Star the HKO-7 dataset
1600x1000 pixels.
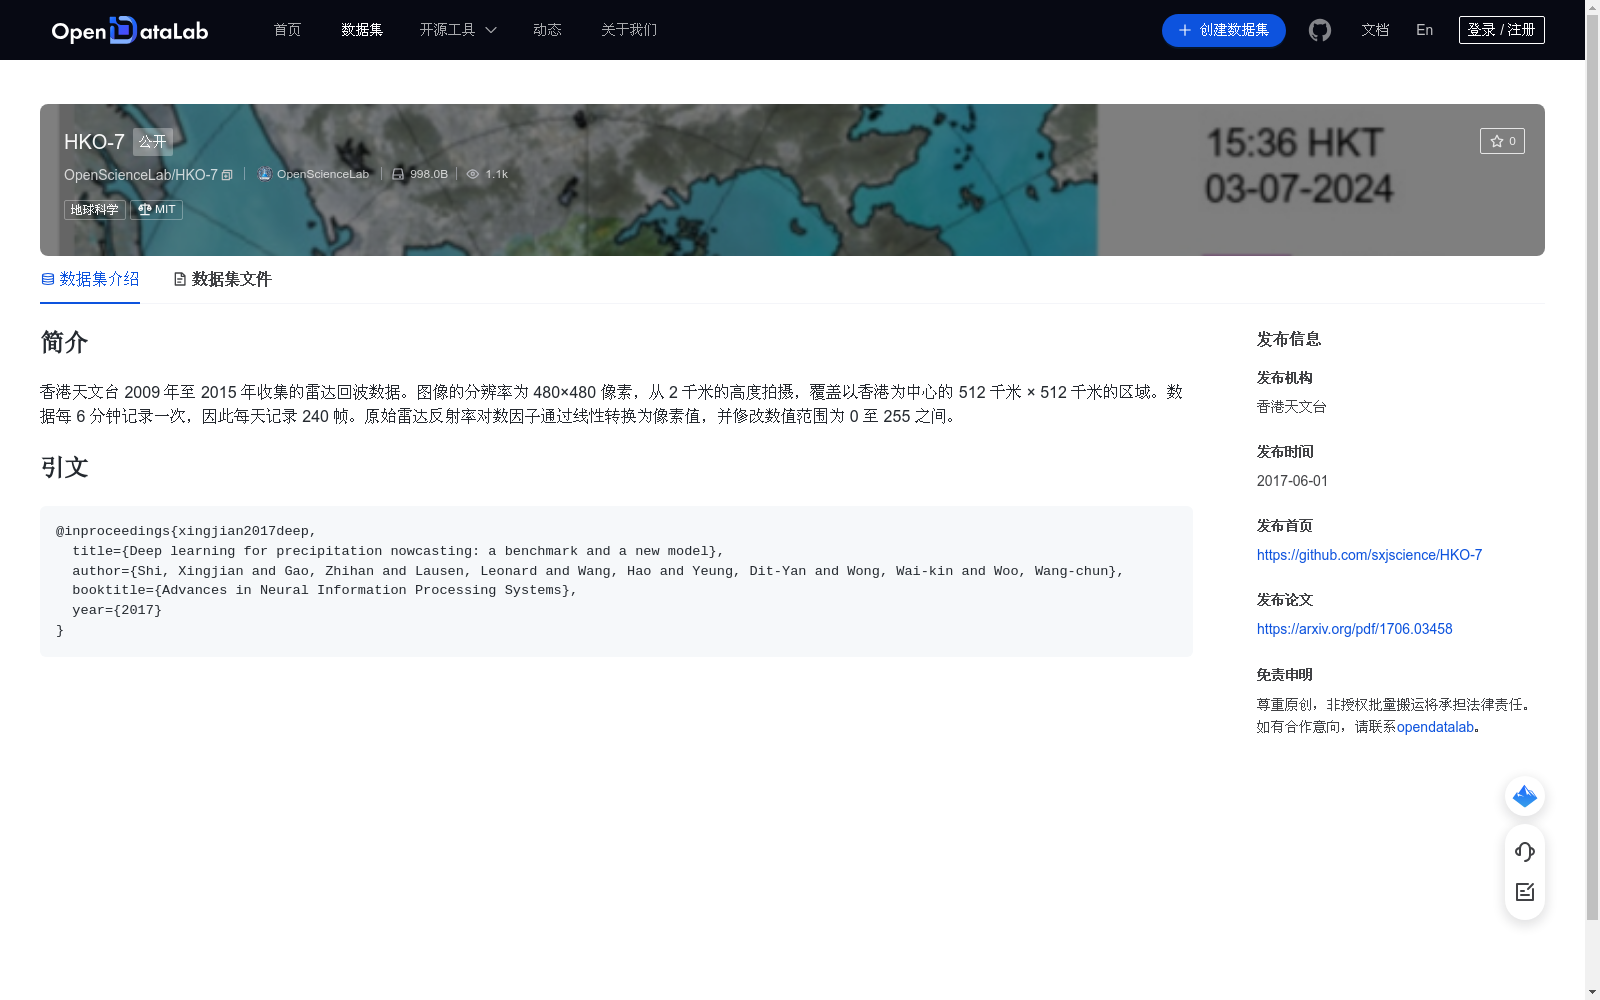click(1502, 141)
